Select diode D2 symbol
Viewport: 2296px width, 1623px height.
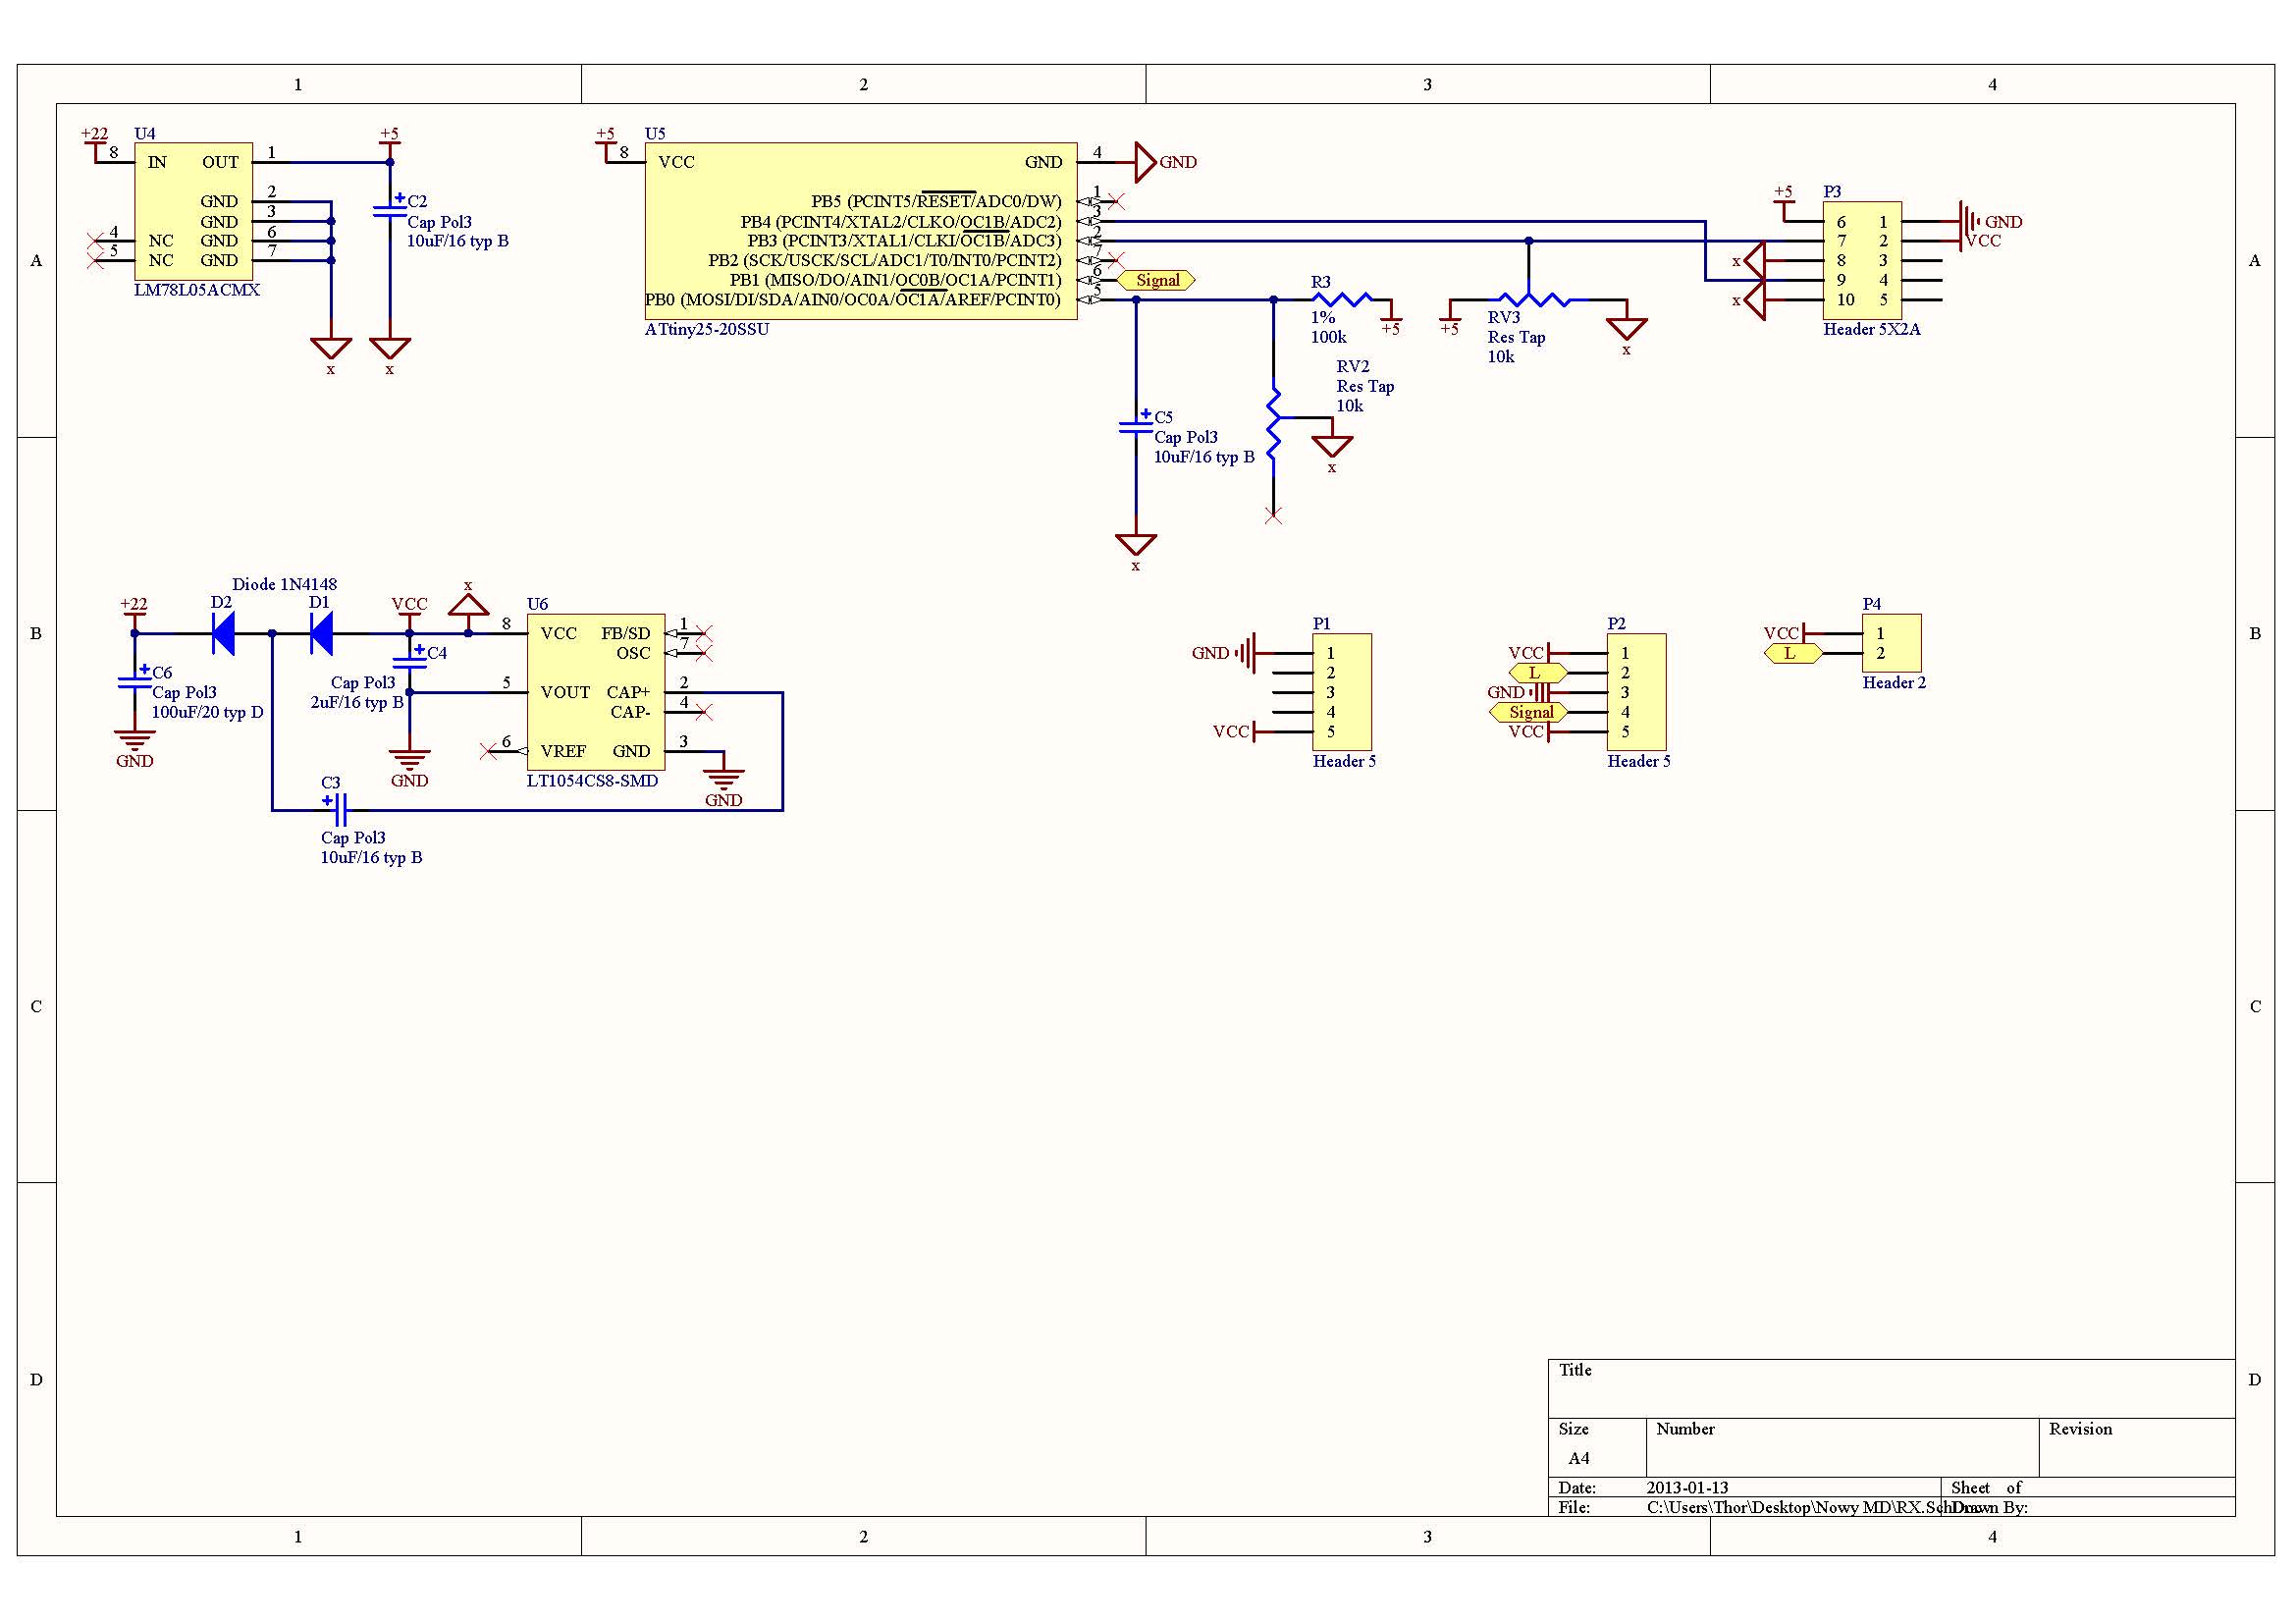[223, 633]
